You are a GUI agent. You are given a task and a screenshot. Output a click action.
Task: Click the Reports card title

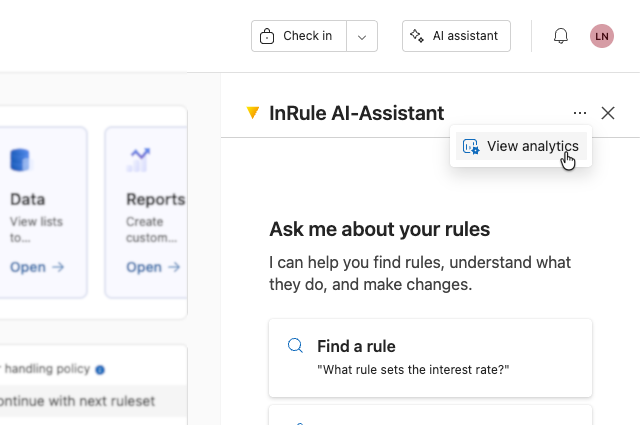(156, 199)
